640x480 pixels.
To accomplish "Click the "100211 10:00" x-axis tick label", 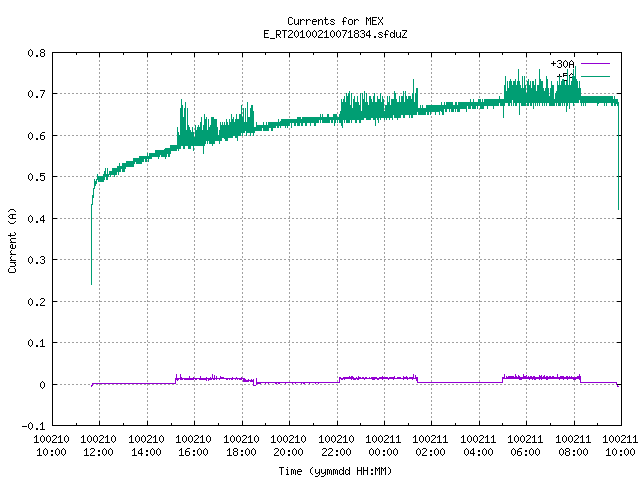I will click(620, 446).
